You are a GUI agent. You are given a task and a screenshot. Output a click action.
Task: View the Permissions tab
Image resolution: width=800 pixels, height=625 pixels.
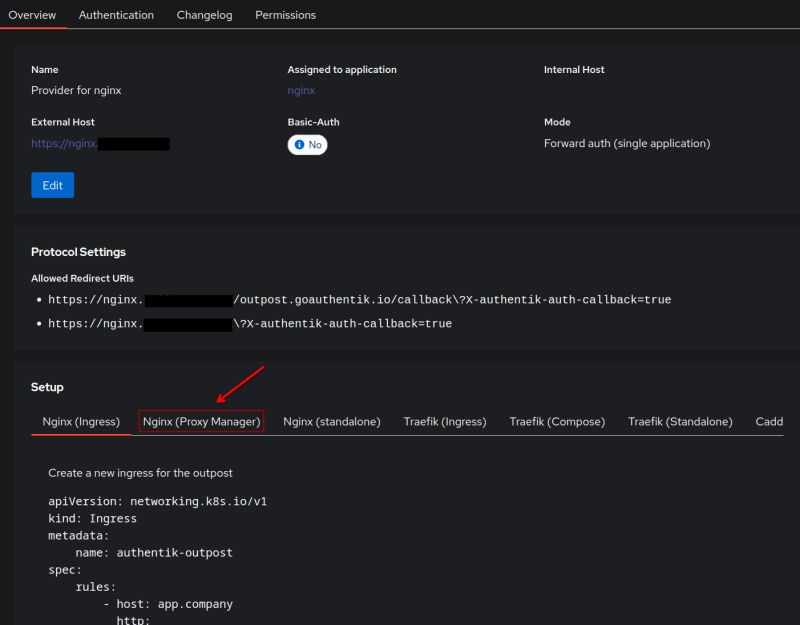[x=285, y=15]
